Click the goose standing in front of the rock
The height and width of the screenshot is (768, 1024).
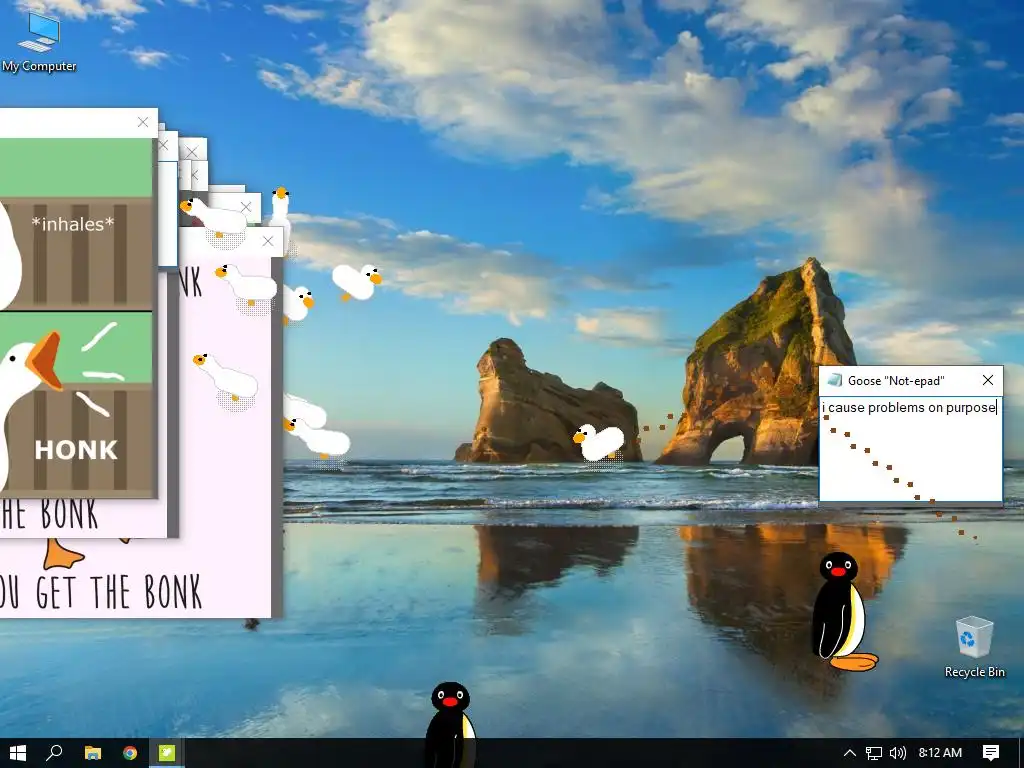tap(599, 443)
